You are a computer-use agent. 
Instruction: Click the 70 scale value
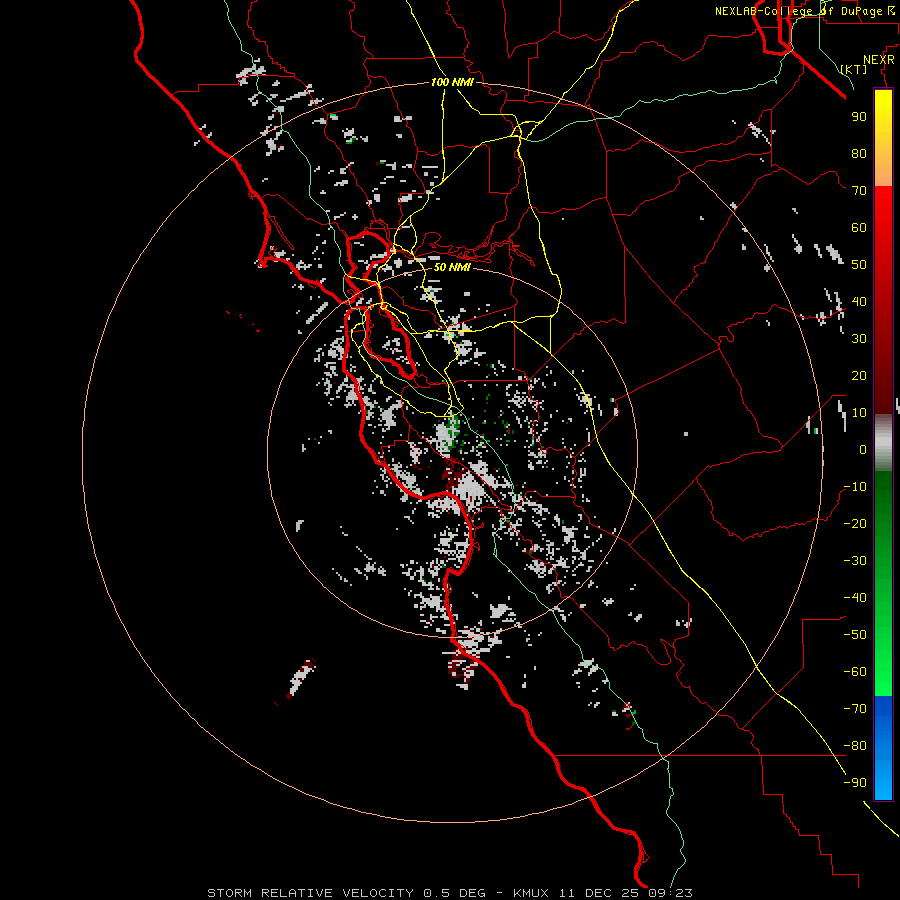(859, 191)
